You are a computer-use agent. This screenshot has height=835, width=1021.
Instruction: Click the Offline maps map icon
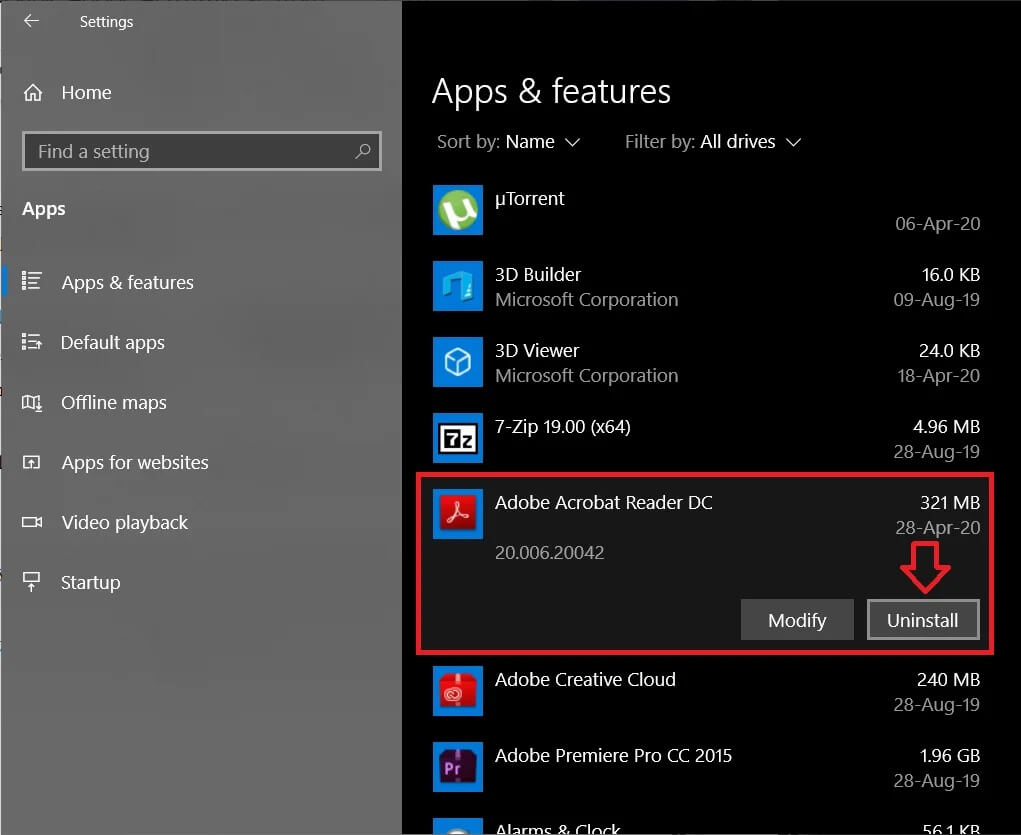point(31,402)
